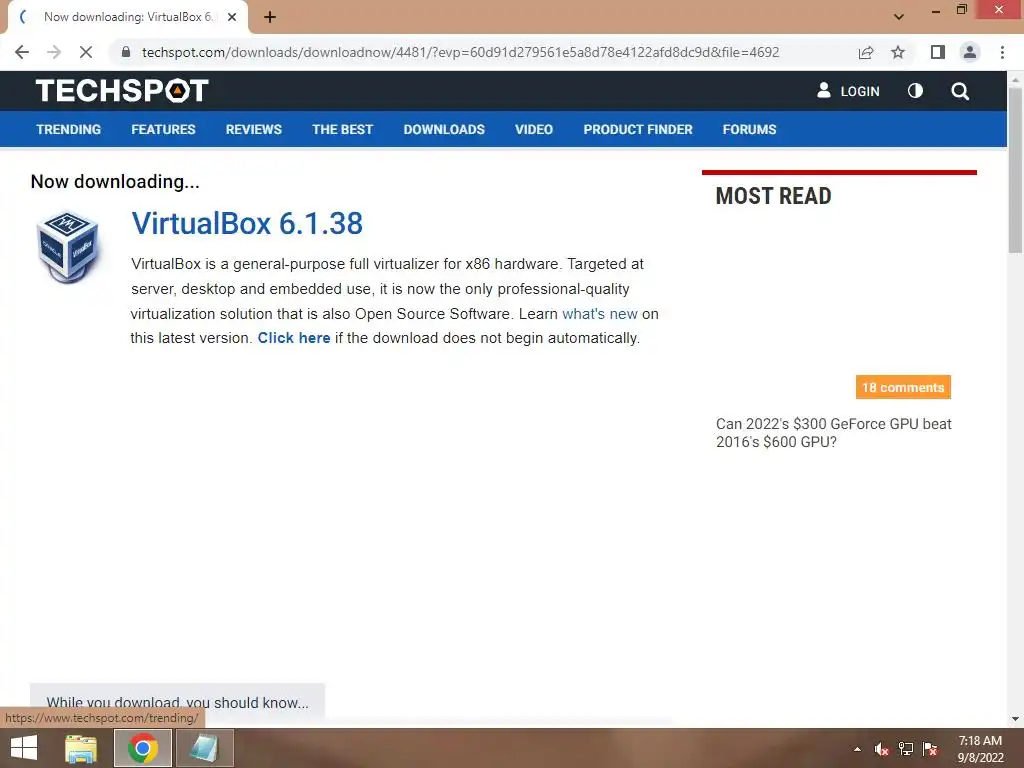
Task: Bookmark this page with star icon
Action: click(x=898, y=52)
